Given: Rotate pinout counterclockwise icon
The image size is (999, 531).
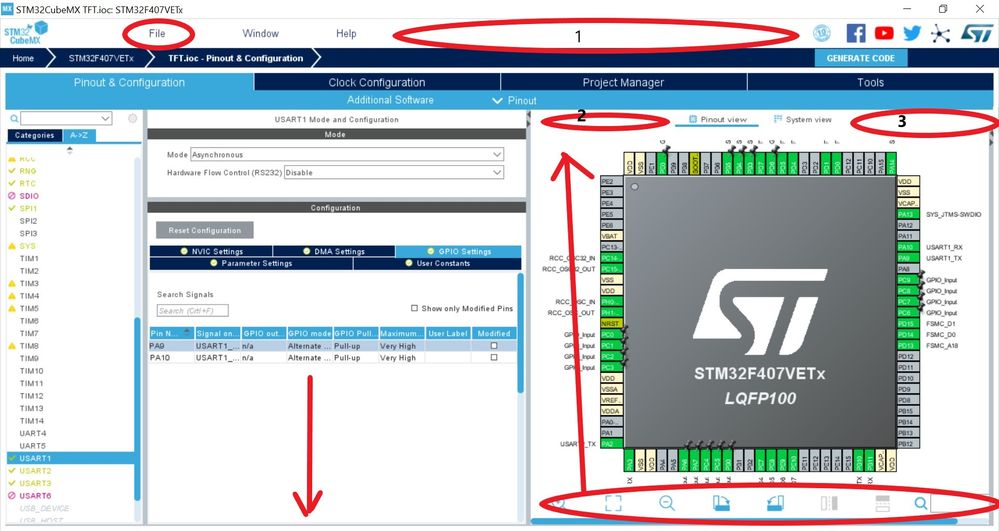Looking at the screenshot, I should [x=775, y=503].
